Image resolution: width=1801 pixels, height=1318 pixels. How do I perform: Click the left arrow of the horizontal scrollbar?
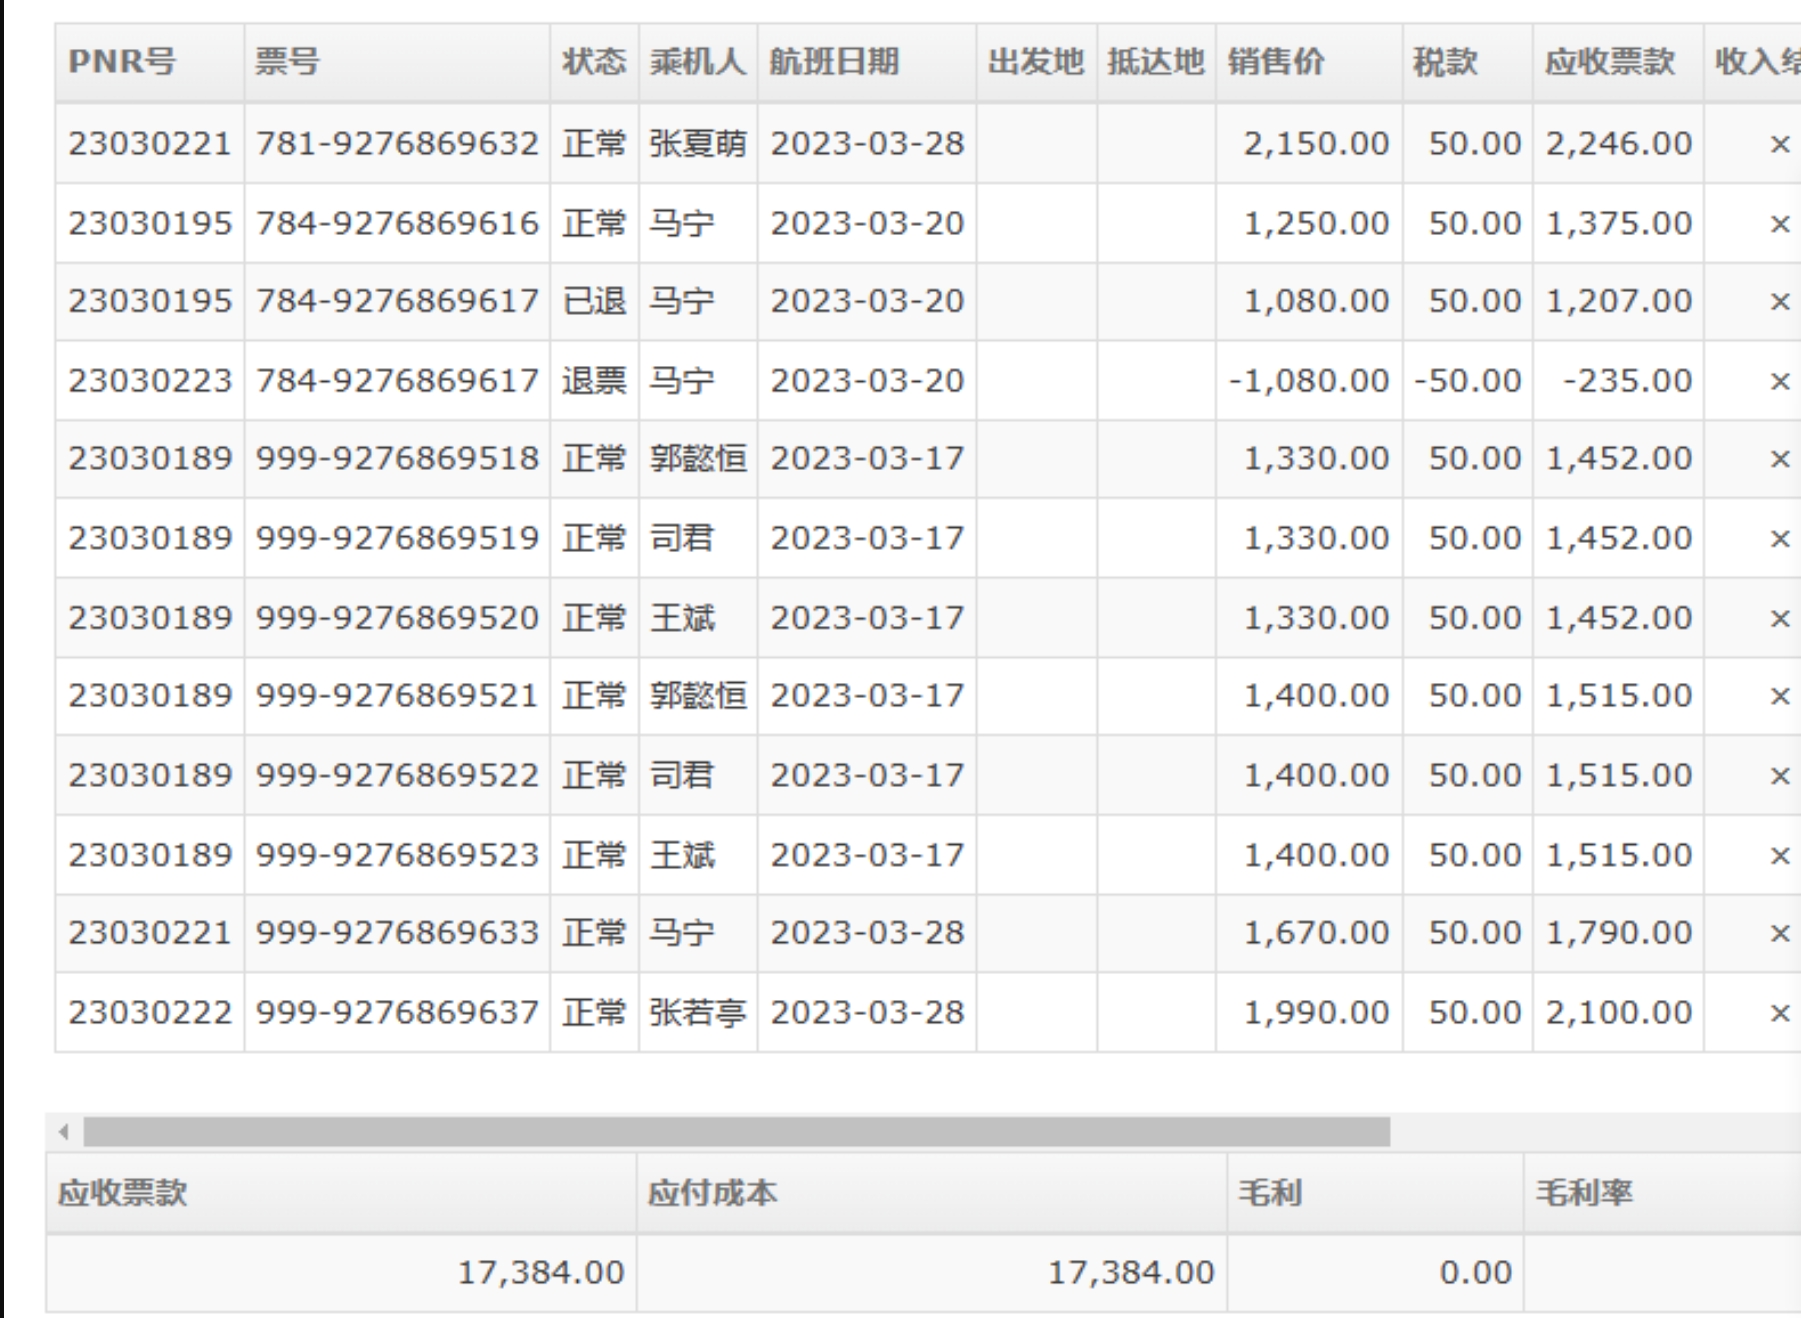64,1132
